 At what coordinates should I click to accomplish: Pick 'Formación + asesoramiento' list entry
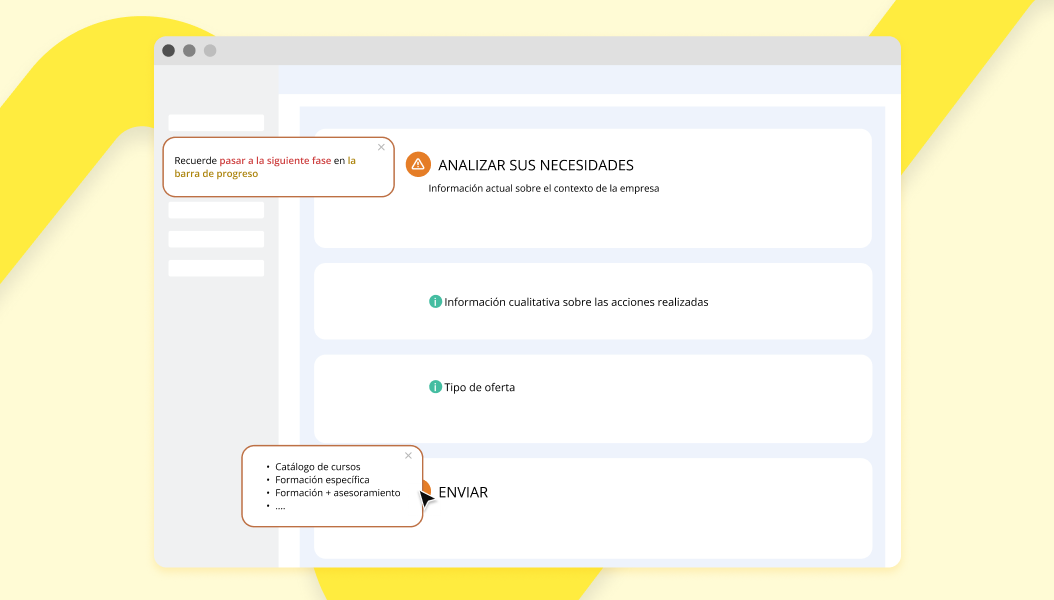pos(337,493)
